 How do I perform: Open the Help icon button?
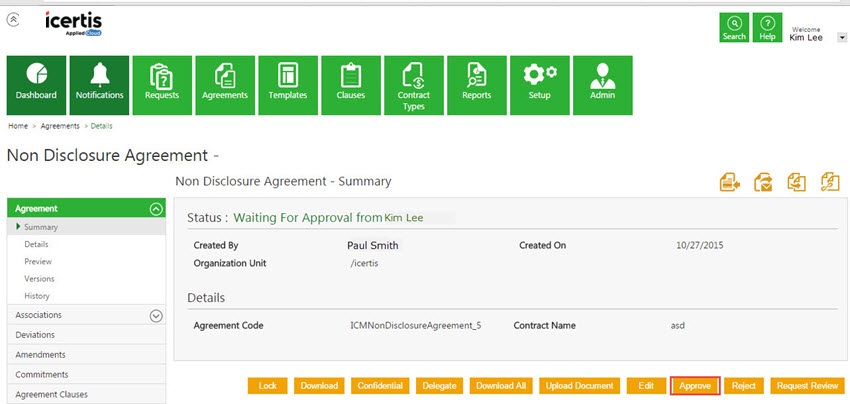(767, 28)
